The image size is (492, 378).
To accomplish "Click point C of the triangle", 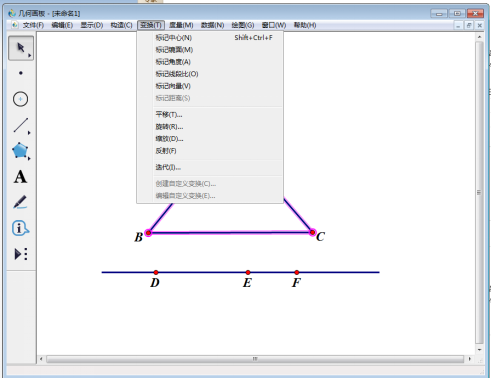I will [312, 232].
